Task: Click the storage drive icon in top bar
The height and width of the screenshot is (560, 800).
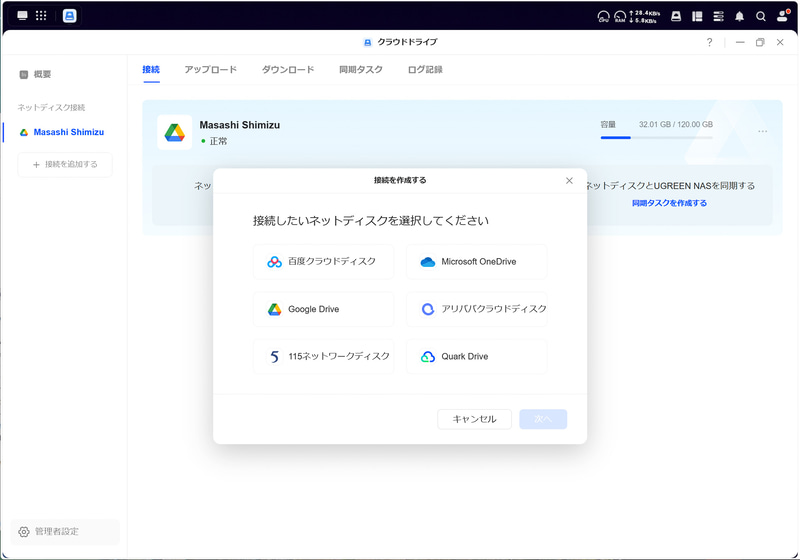Action: point(676,16)
